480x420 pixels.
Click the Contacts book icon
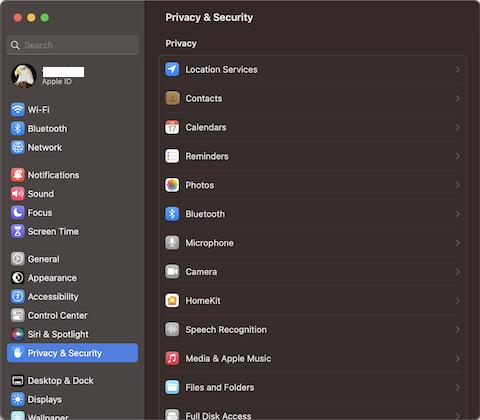pos(172,98)
